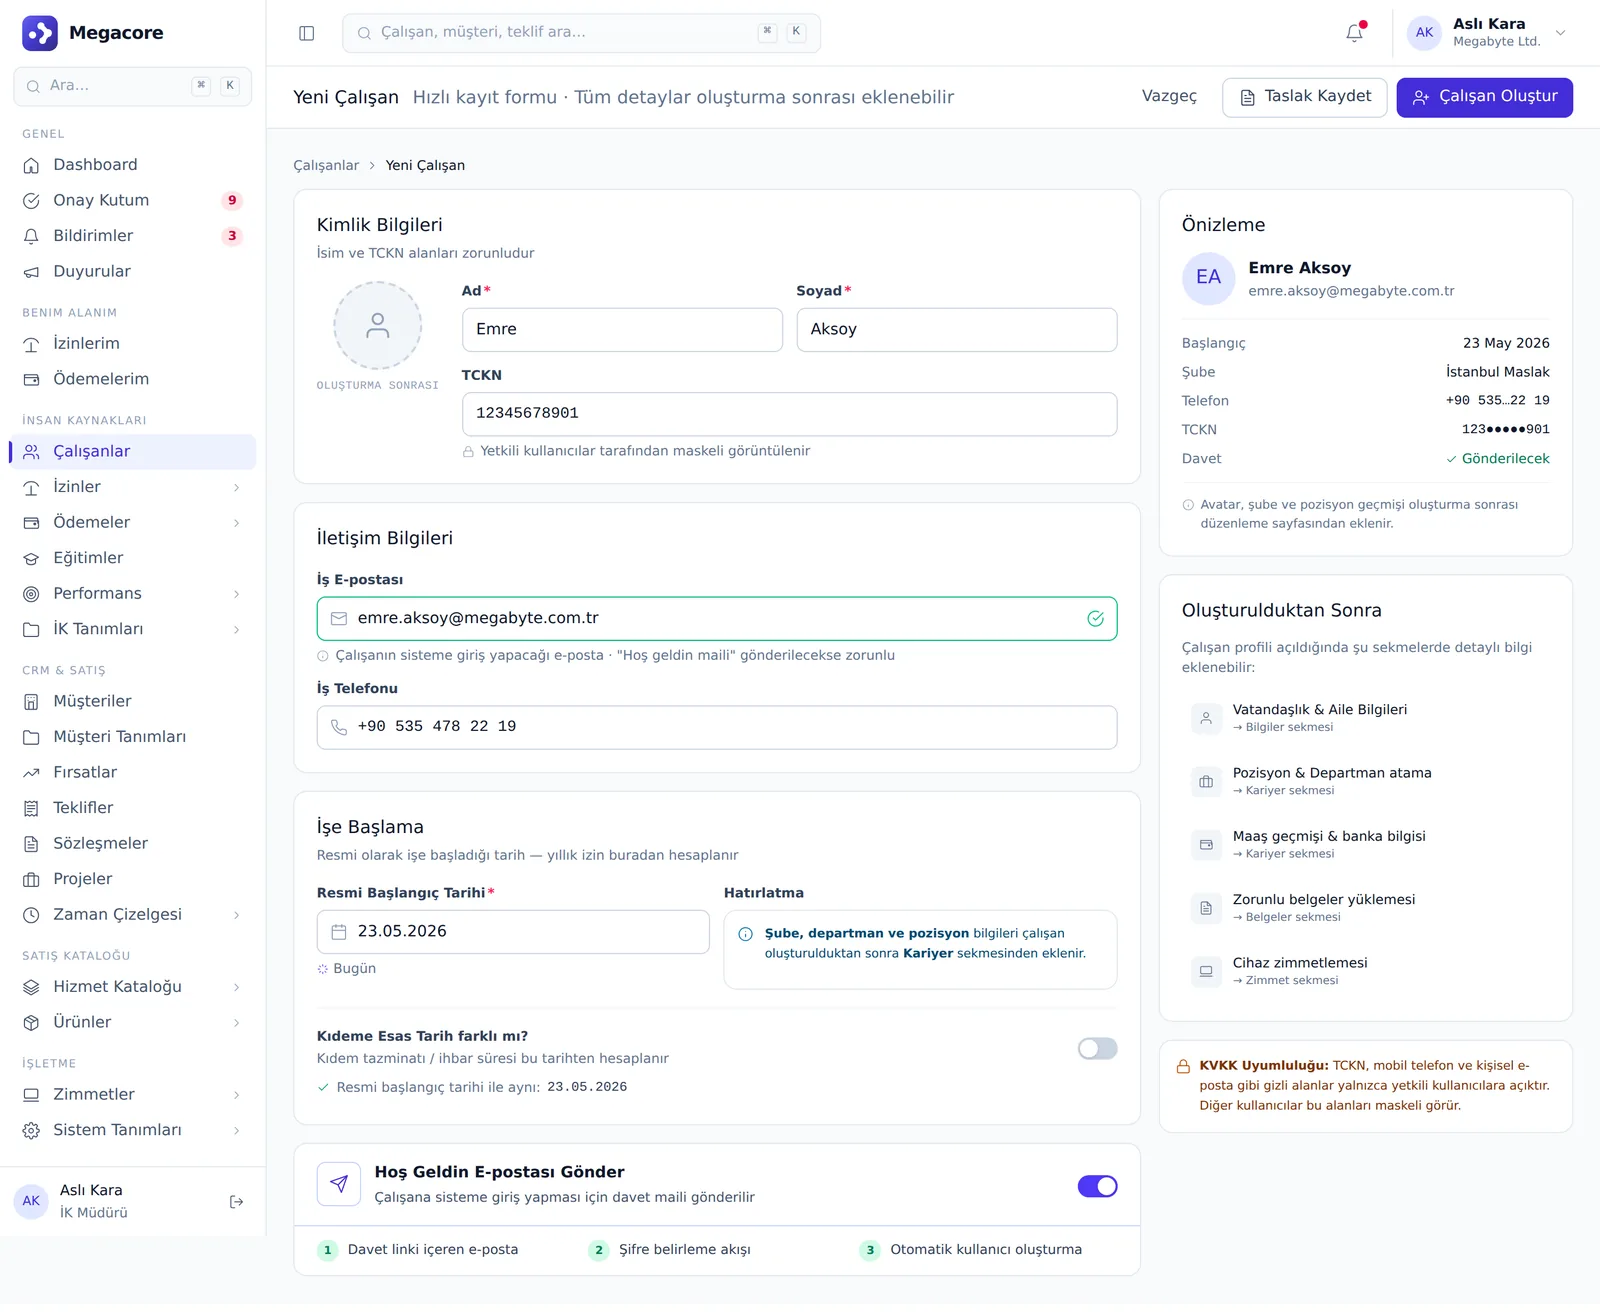Click the info icon in Hatırlatma box

click(746, 934)
